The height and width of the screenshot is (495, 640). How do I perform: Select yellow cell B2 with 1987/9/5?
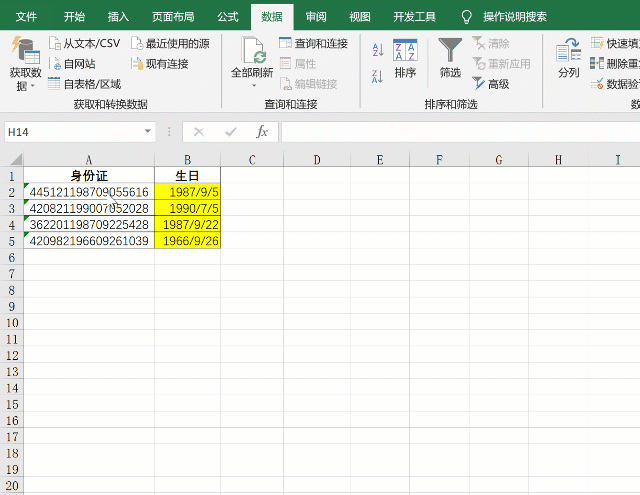187,192
